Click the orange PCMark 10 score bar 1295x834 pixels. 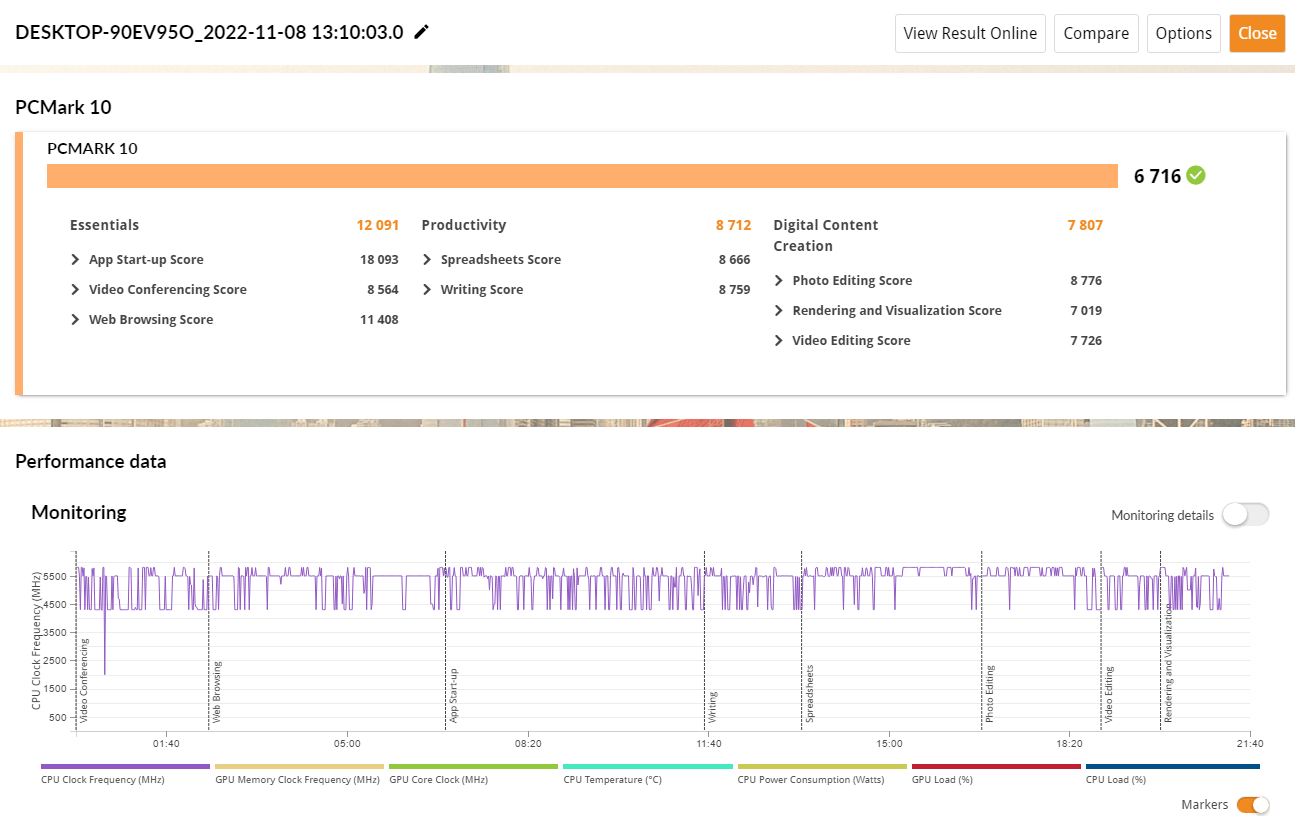(582, 176)
